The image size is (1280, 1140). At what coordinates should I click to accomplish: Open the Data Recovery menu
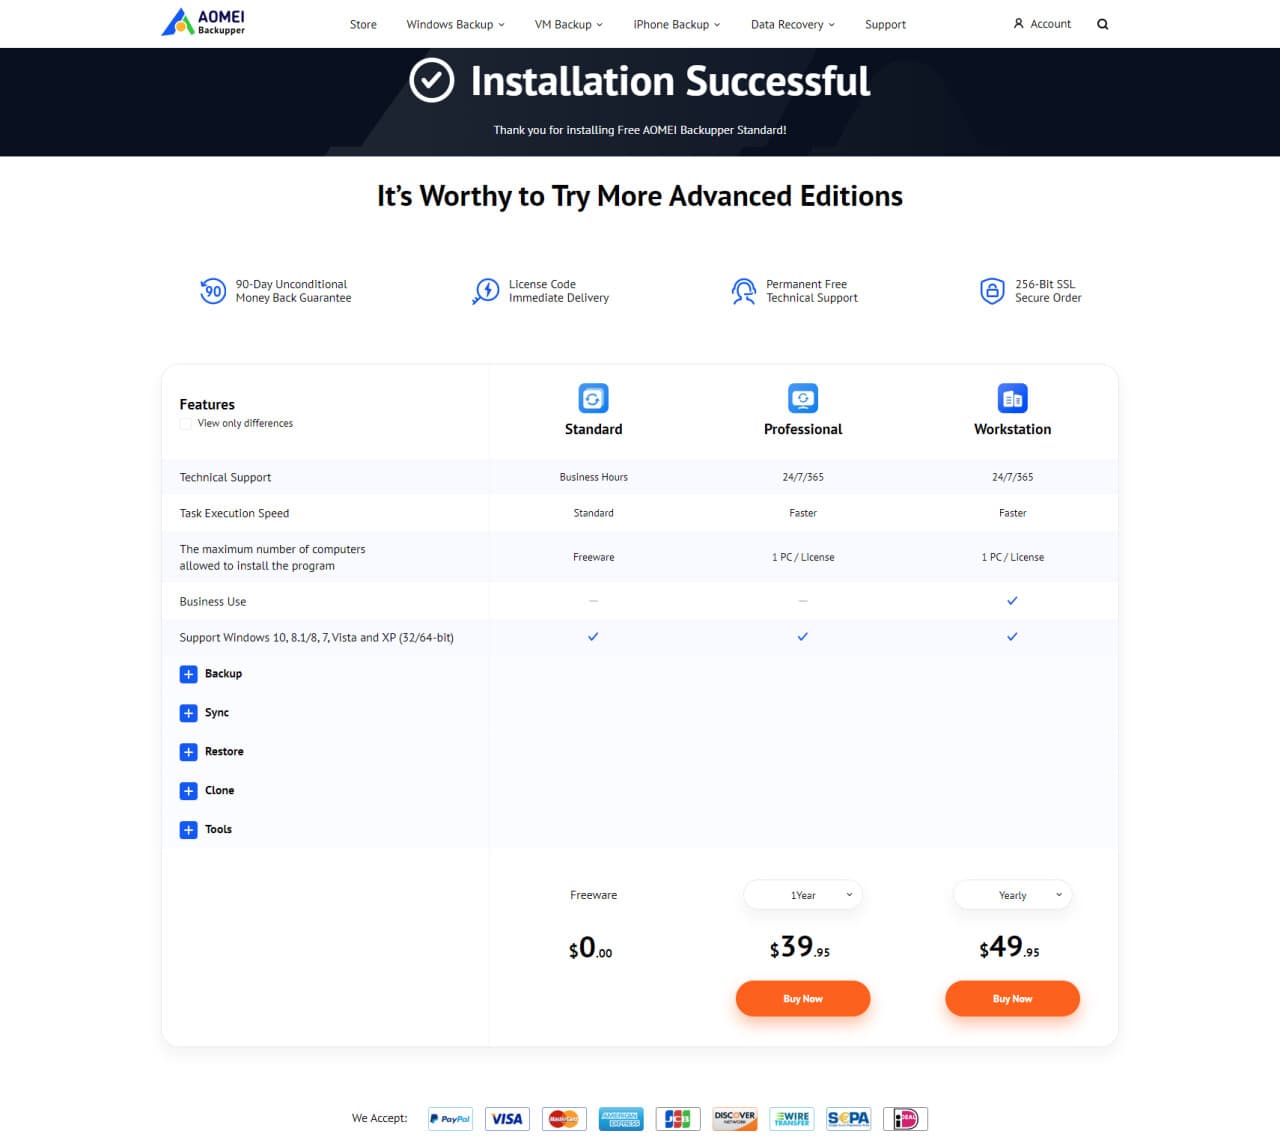point(792,24)
